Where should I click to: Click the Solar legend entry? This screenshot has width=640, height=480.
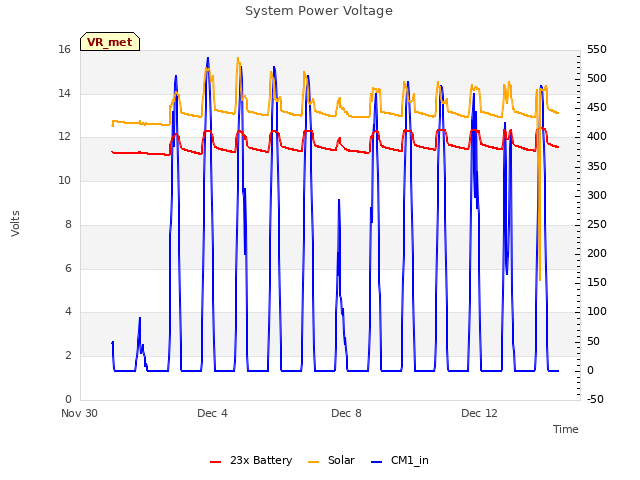(x=331, y=460)
